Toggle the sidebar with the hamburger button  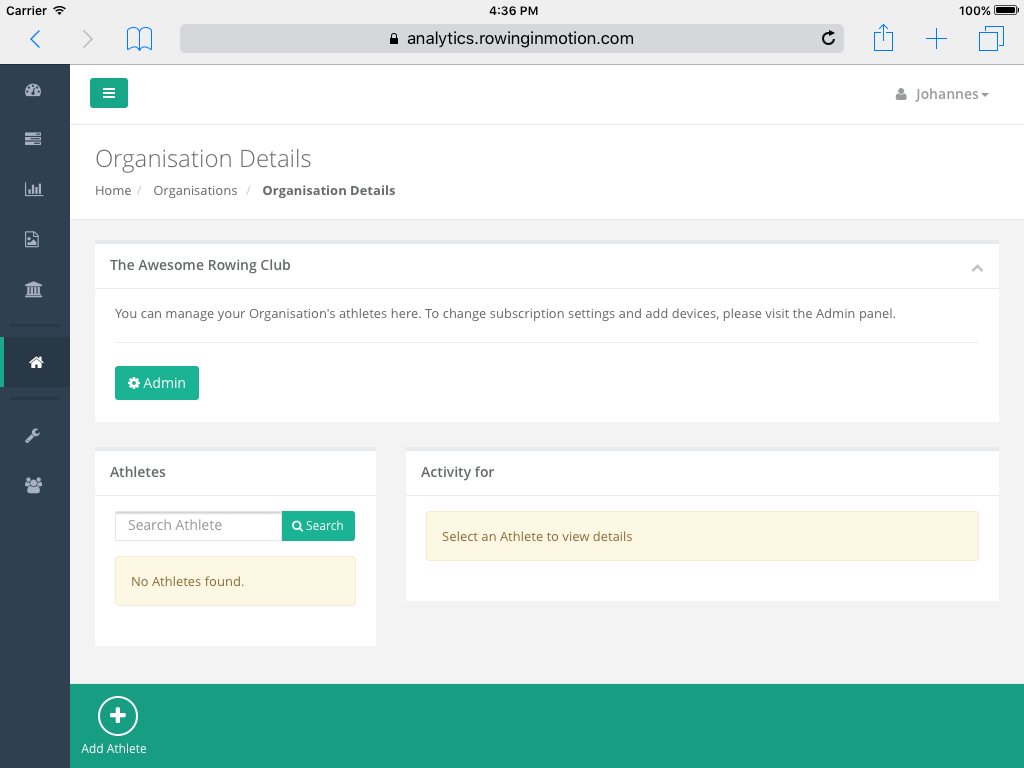[x=109, y=93]
